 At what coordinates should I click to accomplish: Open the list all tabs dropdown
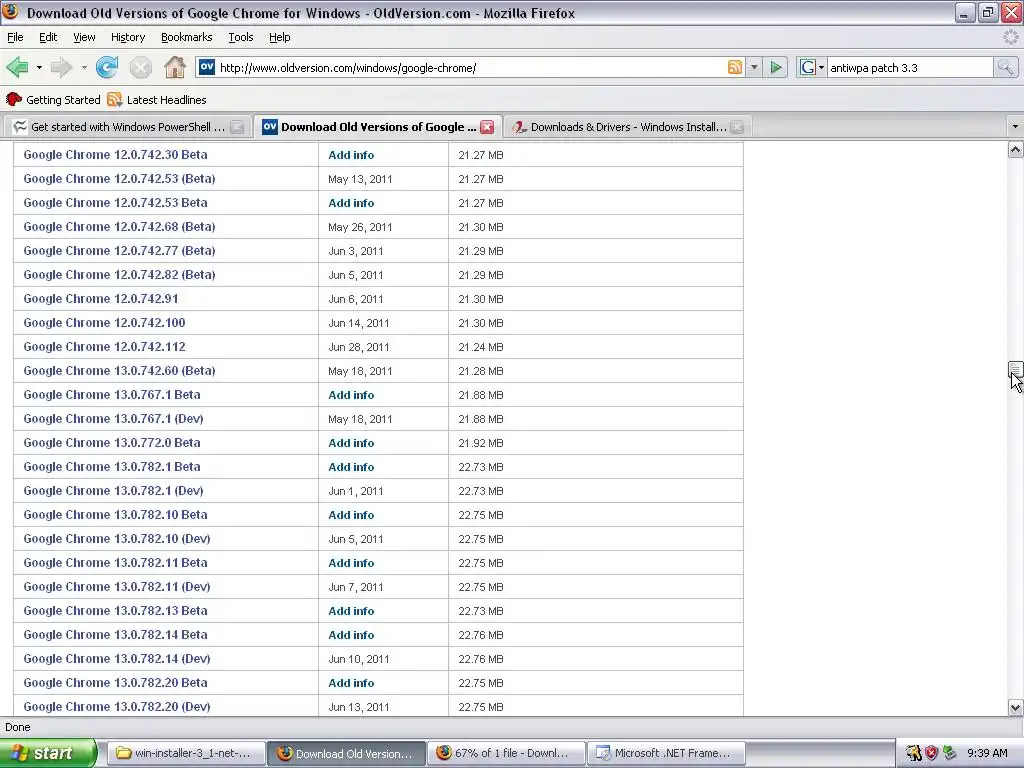coord(1015,127)
